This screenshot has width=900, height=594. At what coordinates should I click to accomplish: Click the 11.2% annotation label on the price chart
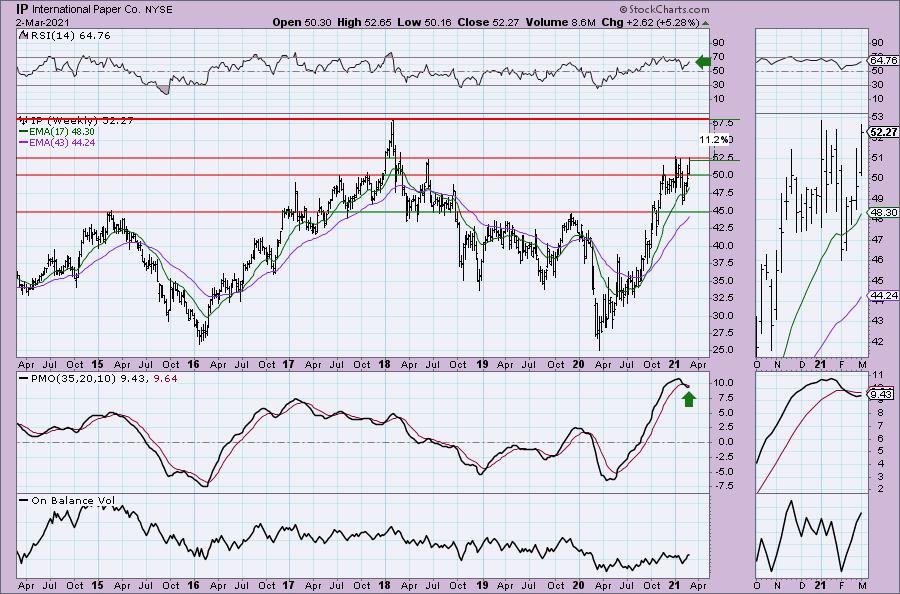(714, 139)
